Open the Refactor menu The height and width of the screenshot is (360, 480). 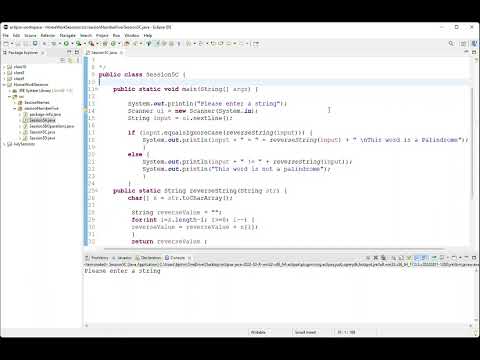(48, 35)
